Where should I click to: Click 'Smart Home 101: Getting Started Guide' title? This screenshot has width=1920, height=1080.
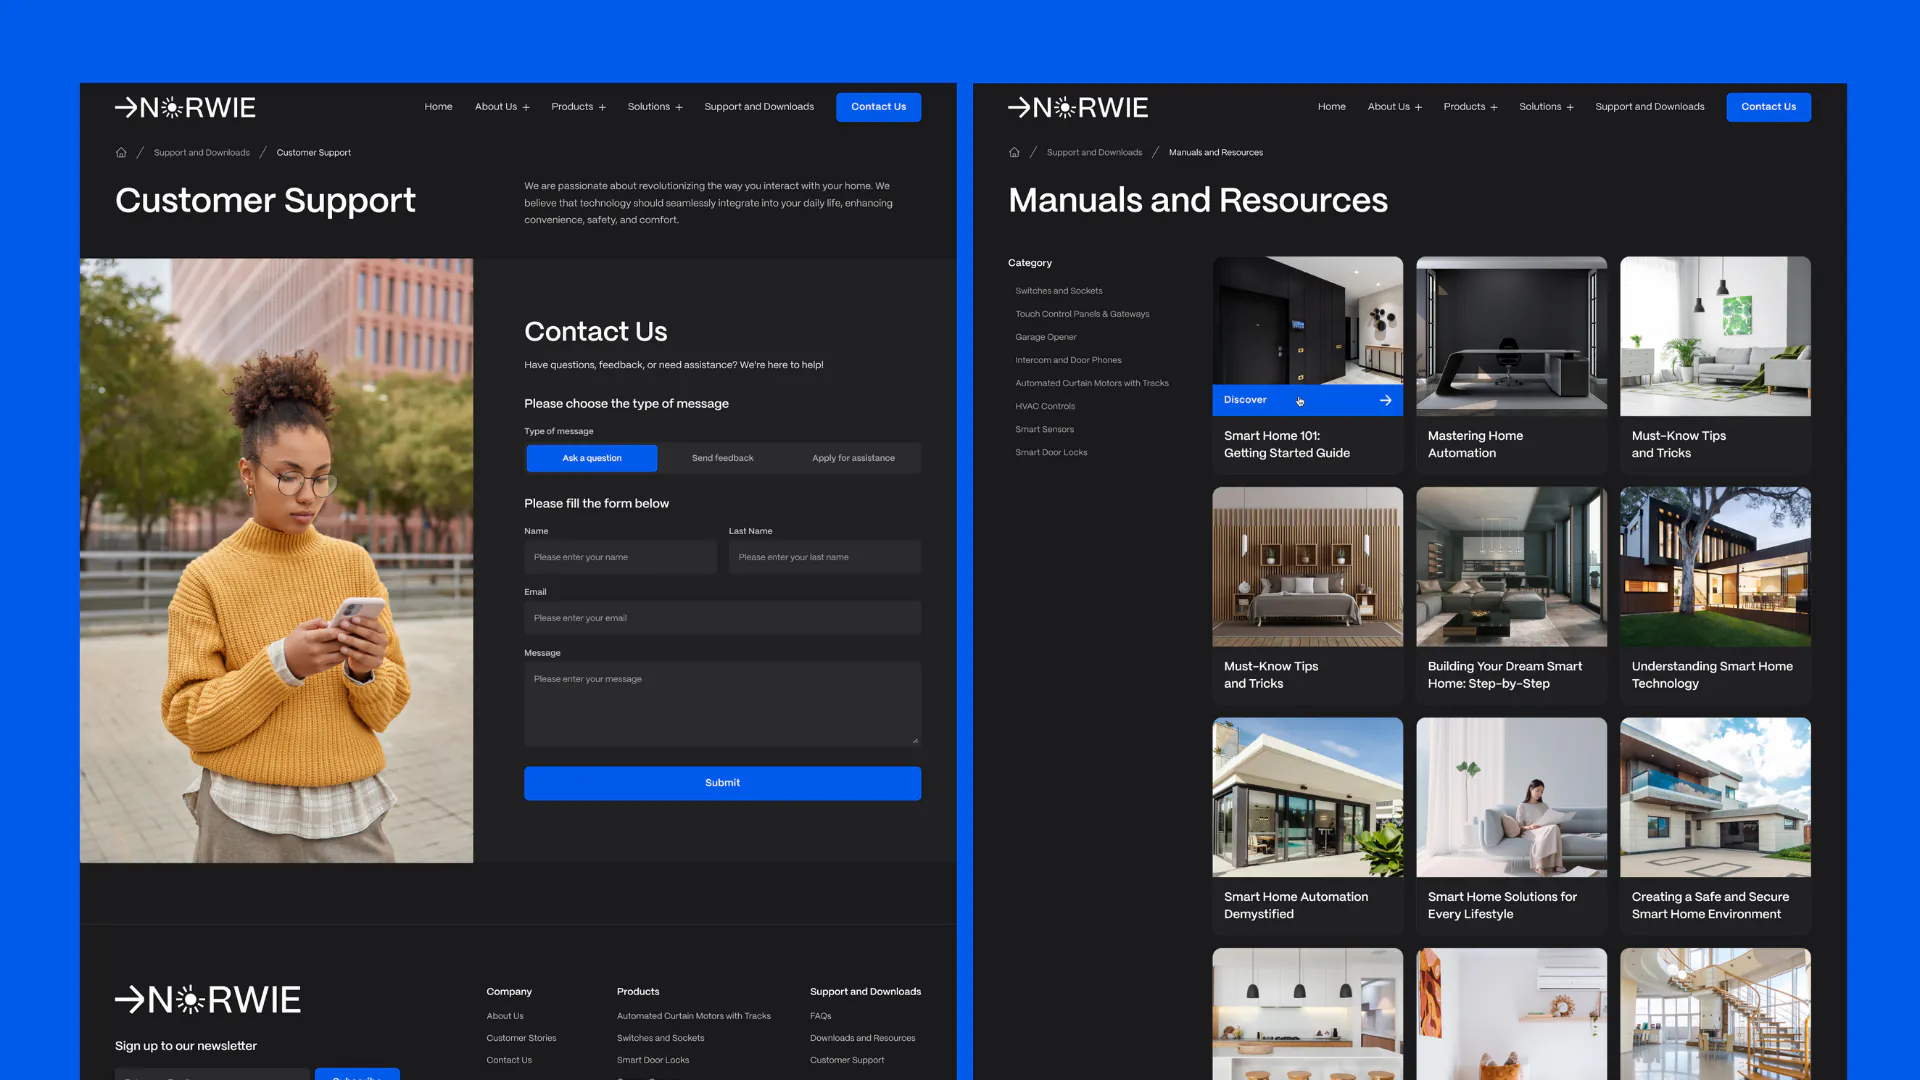click(x=1286, y=444)
